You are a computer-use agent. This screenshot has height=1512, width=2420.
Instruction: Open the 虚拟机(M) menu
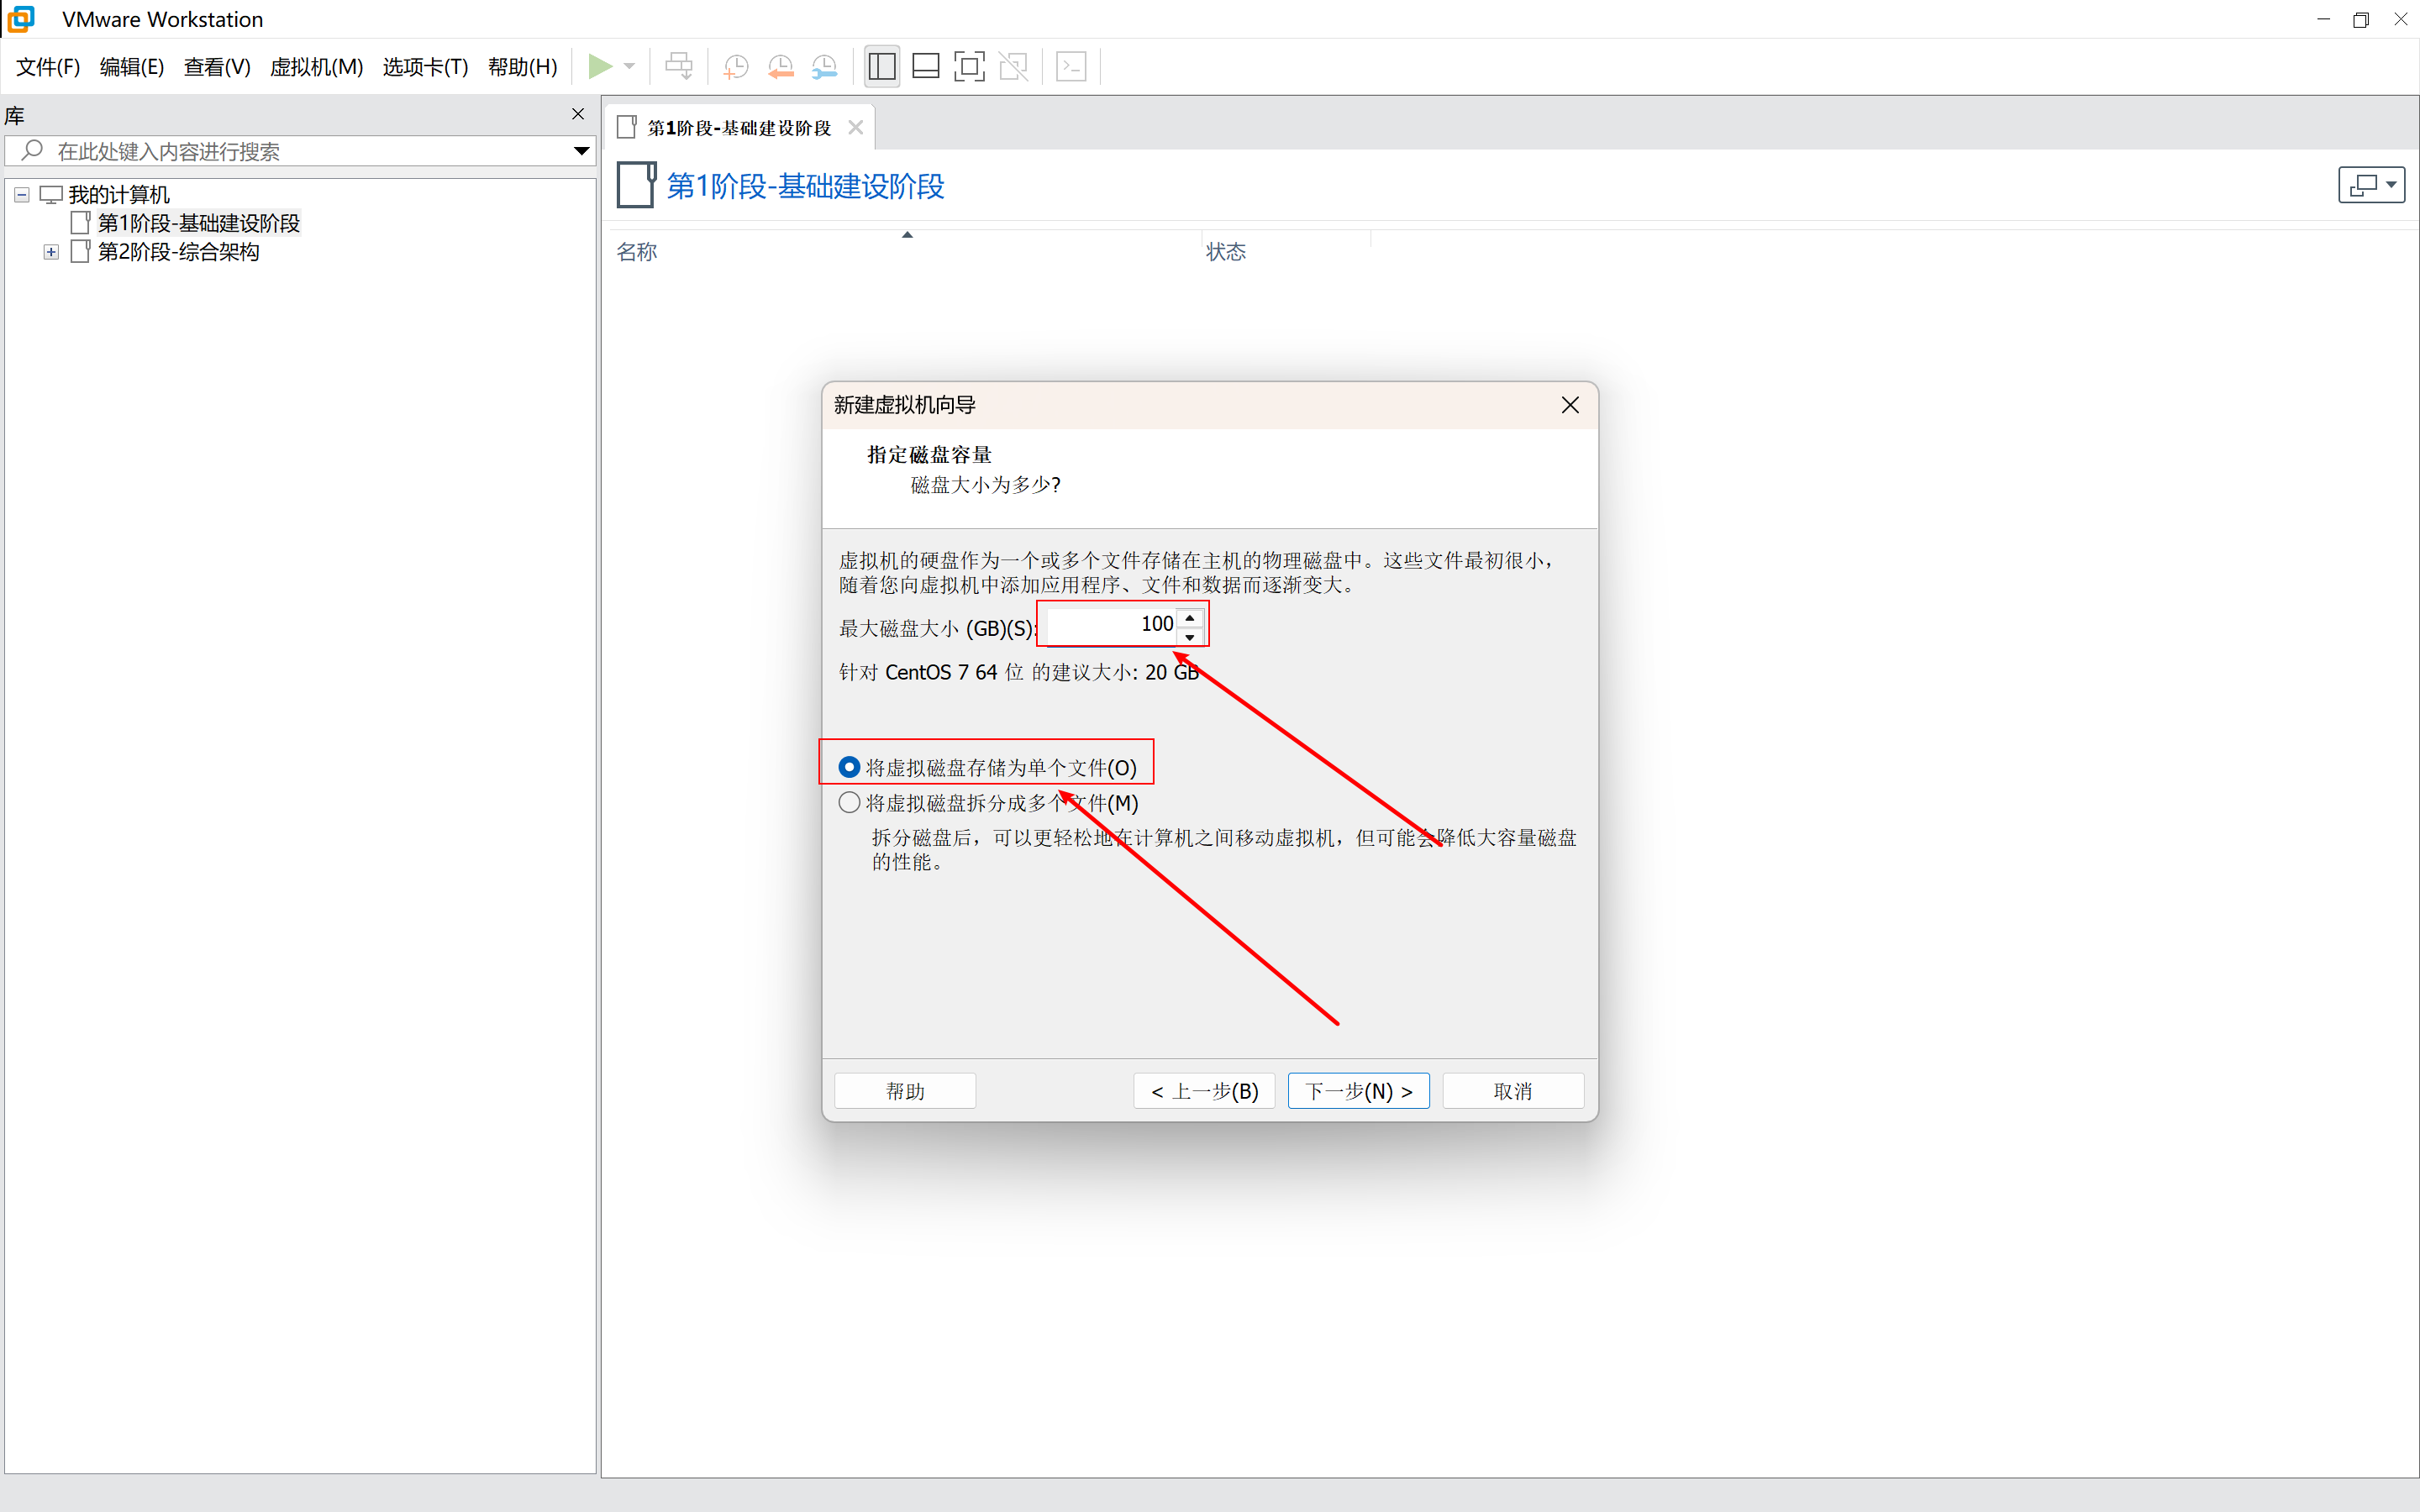click(x=316, y=67)
